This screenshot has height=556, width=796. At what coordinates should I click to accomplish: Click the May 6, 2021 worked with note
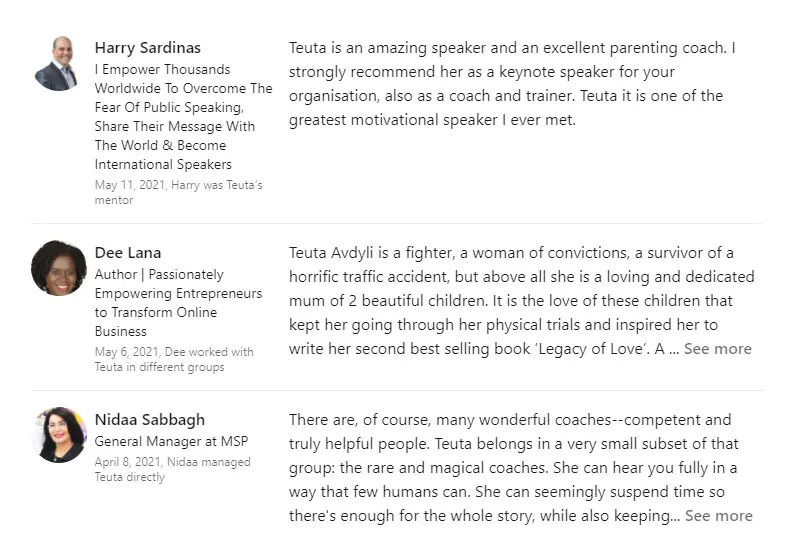click(174, 359)
